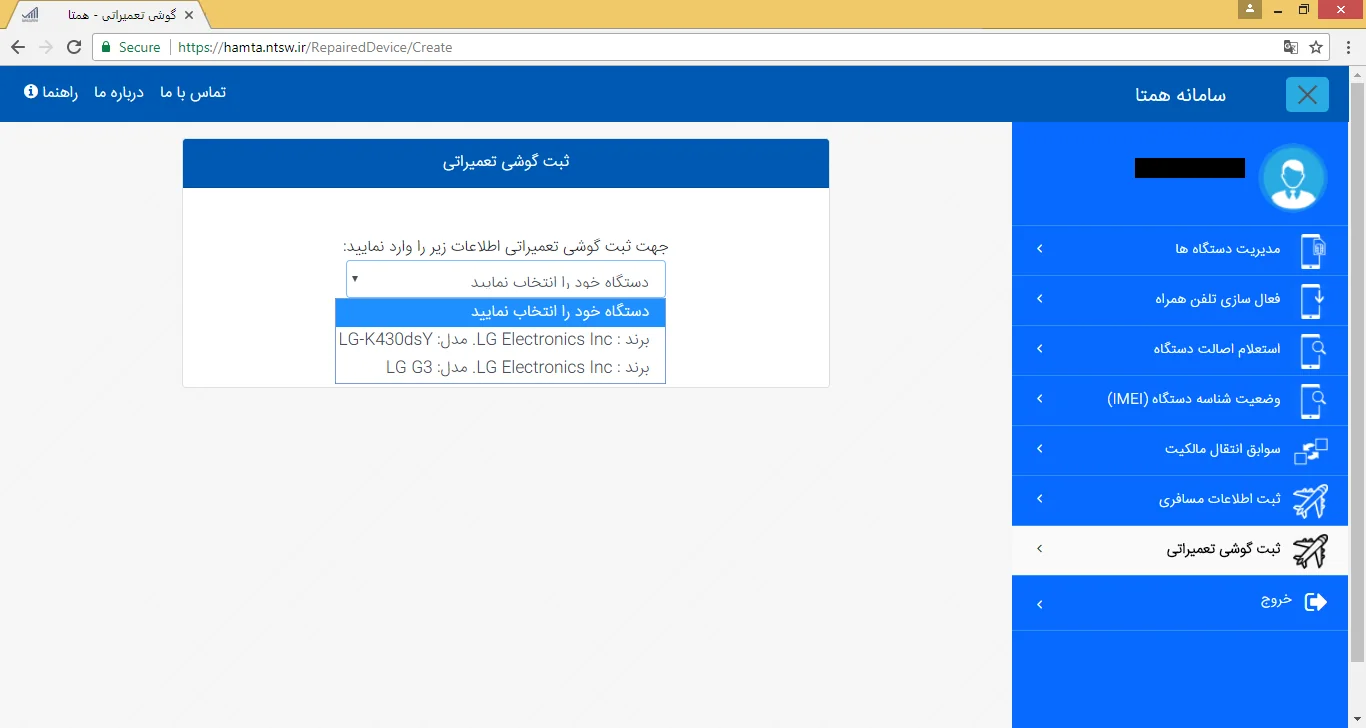Select the mobile phone activation icon
Screen dimensions: 1366x728
pos(1313,300)
